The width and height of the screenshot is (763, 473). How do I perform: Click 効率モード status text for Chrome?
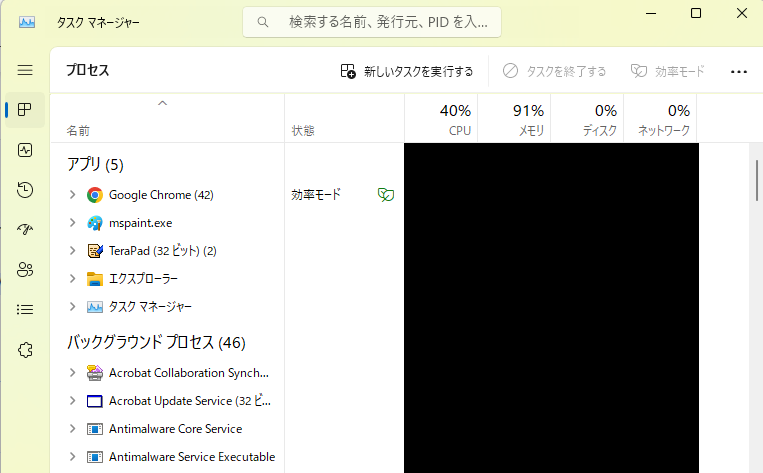point(316,195)
